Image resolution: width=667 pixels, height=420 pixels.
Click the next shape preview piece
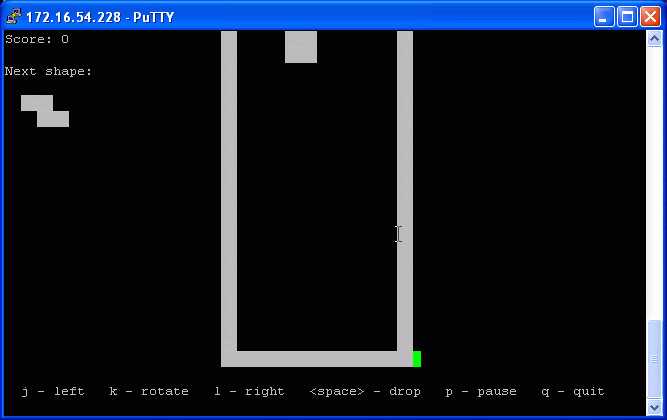click(x=45, y=111)
